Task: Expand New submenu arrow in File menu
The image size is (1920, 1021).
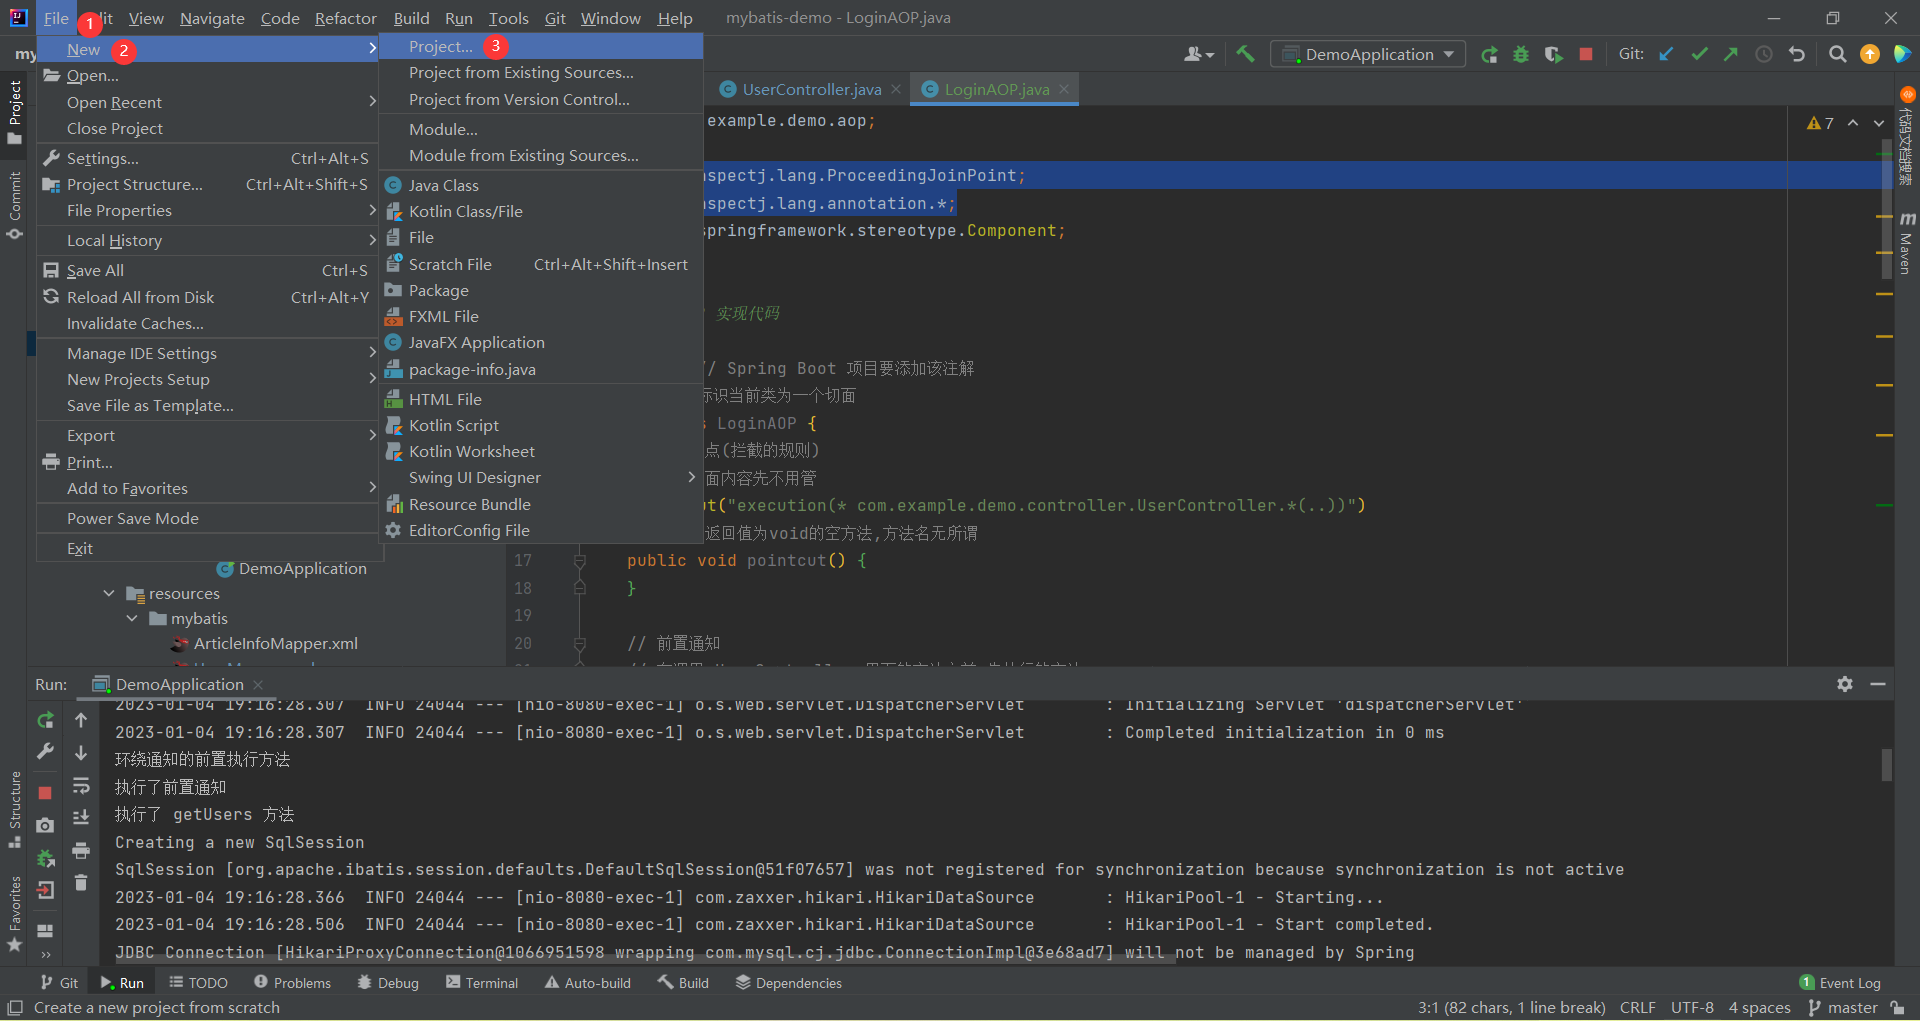Action: pyautogui.click(x=372, y=48)
